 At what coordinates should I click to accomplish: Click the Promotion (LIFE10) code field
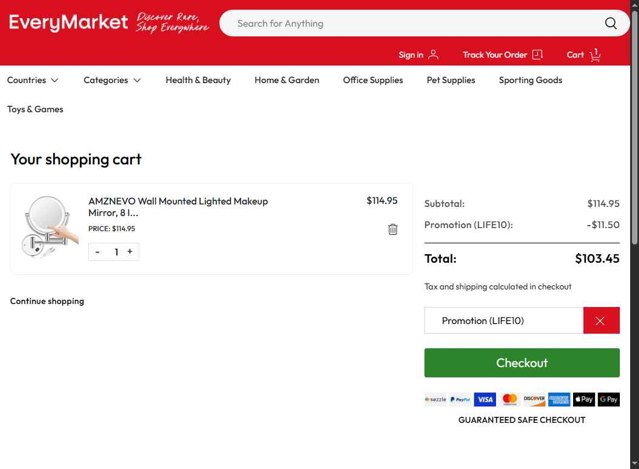504,321
